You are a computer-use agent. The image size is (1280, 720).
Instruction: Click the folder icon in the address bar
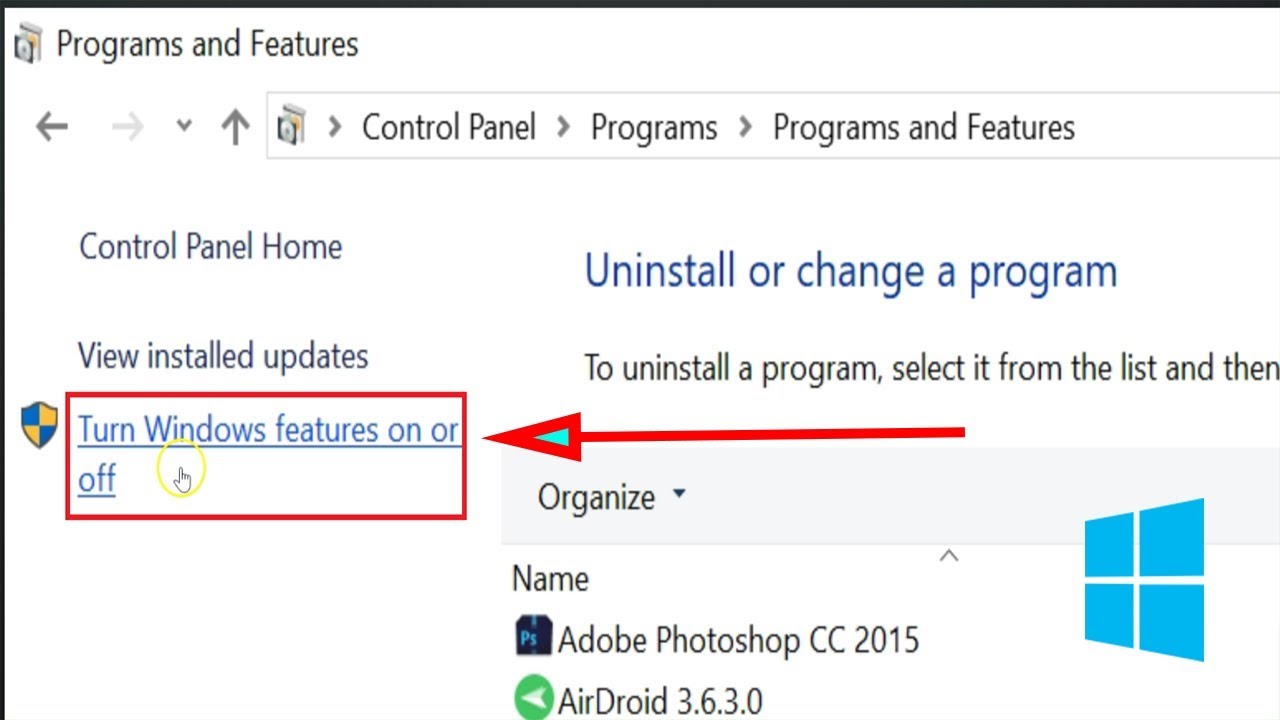point(291,127)
